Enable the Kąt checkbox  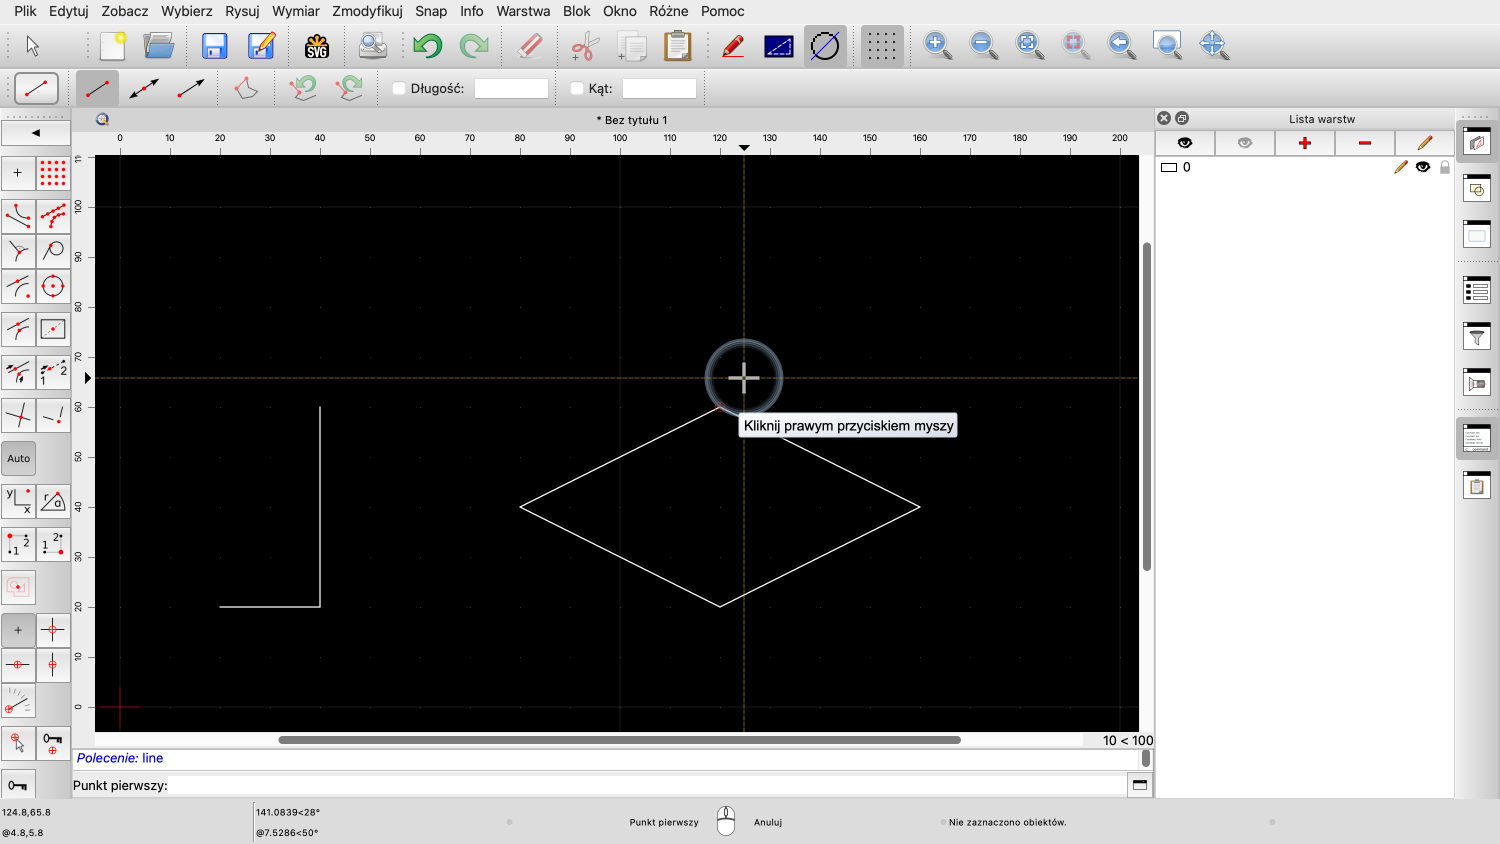pos(577,88)
